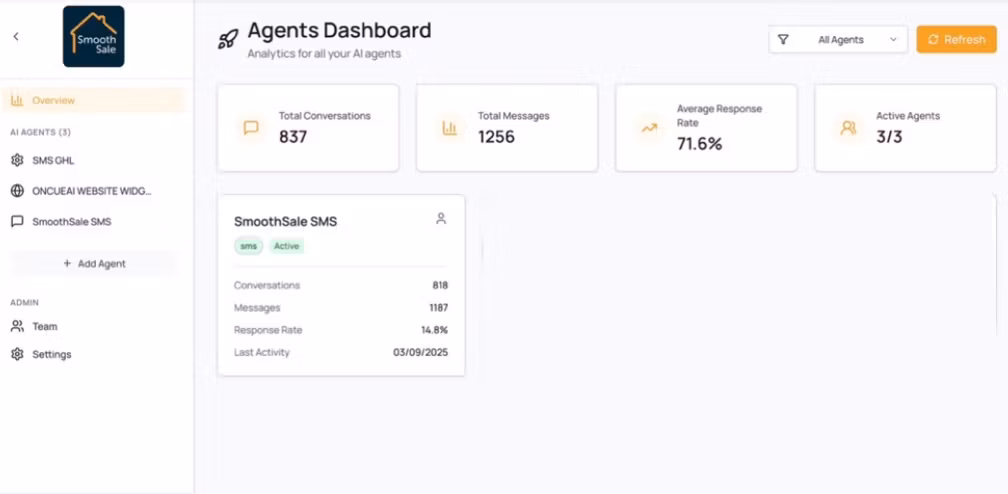Click the filter funnel icon
Image resolution: width=1008 pixels, height=494 pixels.
point(783,40)
